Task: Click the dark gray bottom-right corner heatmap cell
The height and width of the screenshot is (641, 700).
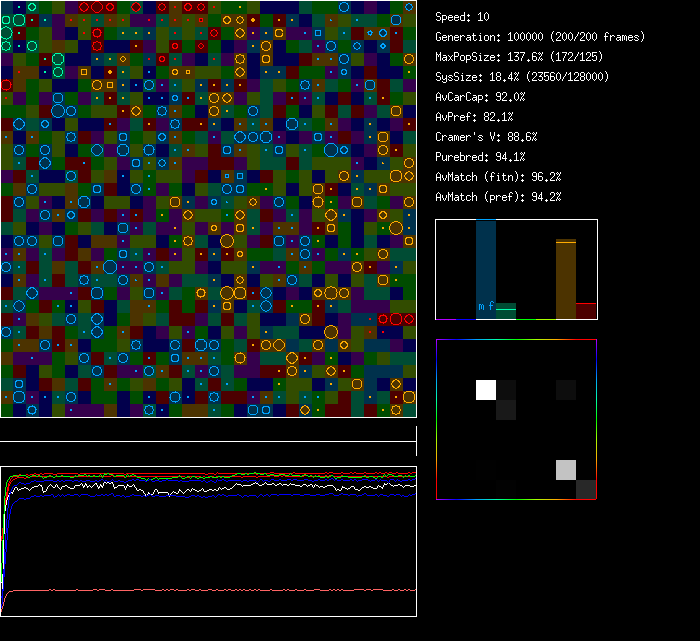Action: 586,489
